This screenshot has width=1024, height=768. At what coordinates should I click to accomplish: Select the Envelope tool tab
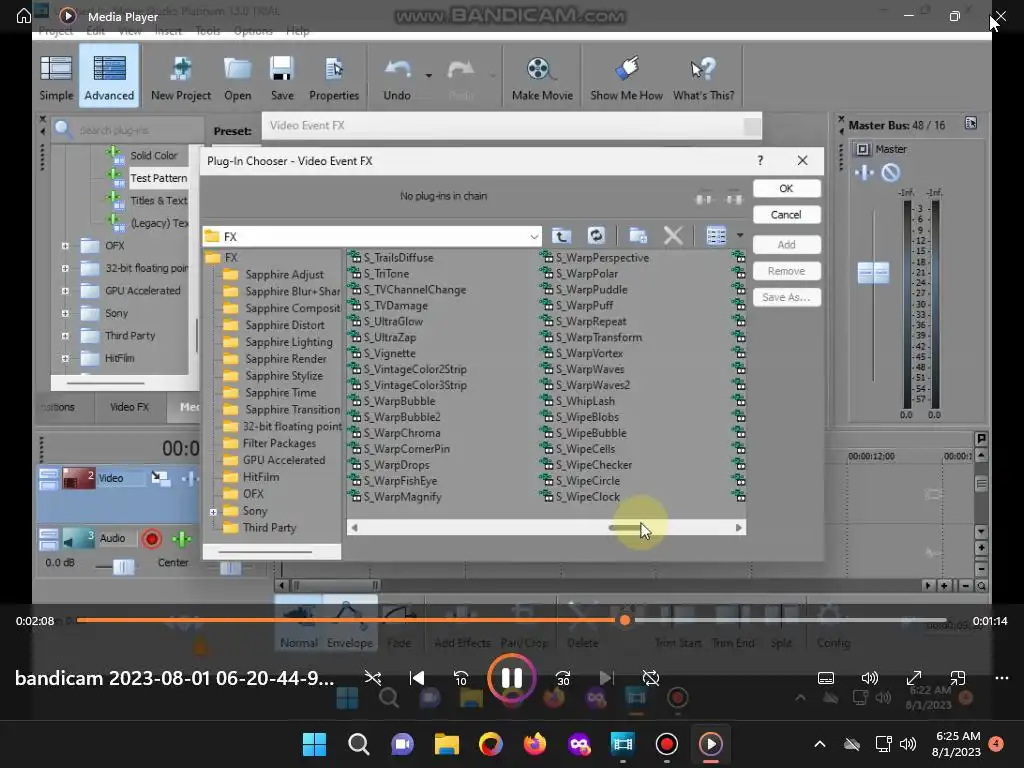pos(349,622)
